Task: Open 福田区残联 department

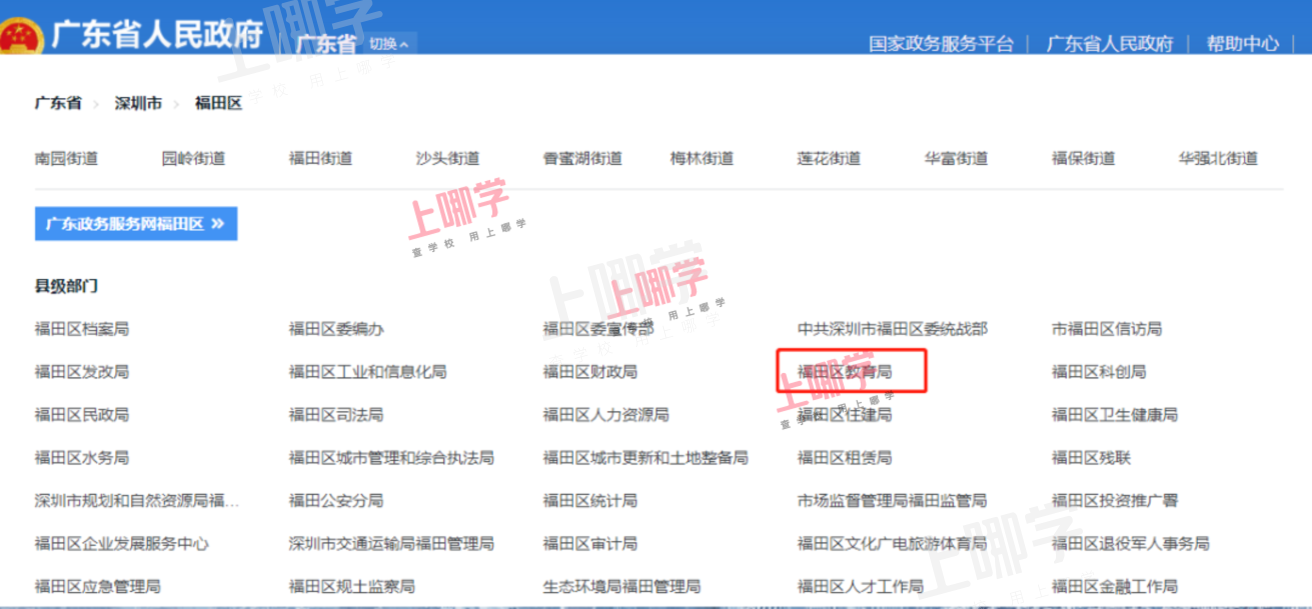Action: pos(1091,458)
